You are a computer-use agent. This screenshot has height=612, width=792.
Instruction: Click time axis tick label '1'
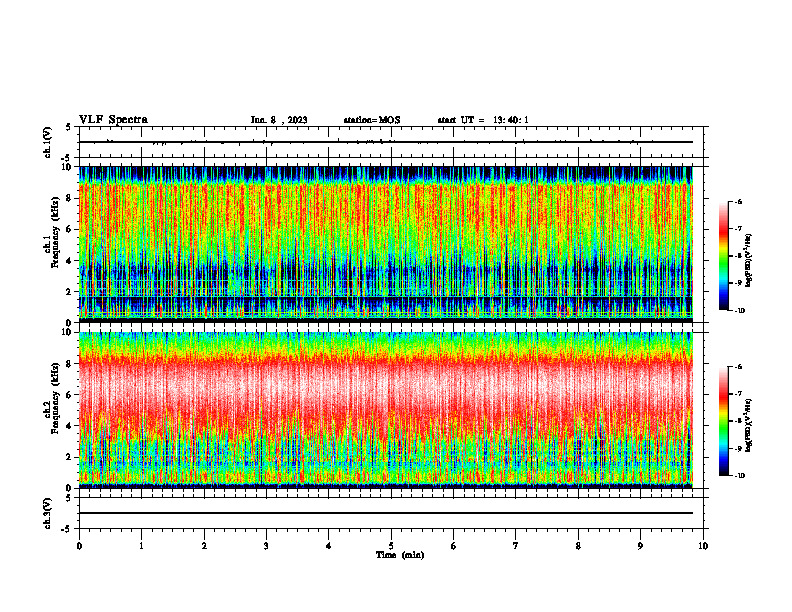(141, 546)
